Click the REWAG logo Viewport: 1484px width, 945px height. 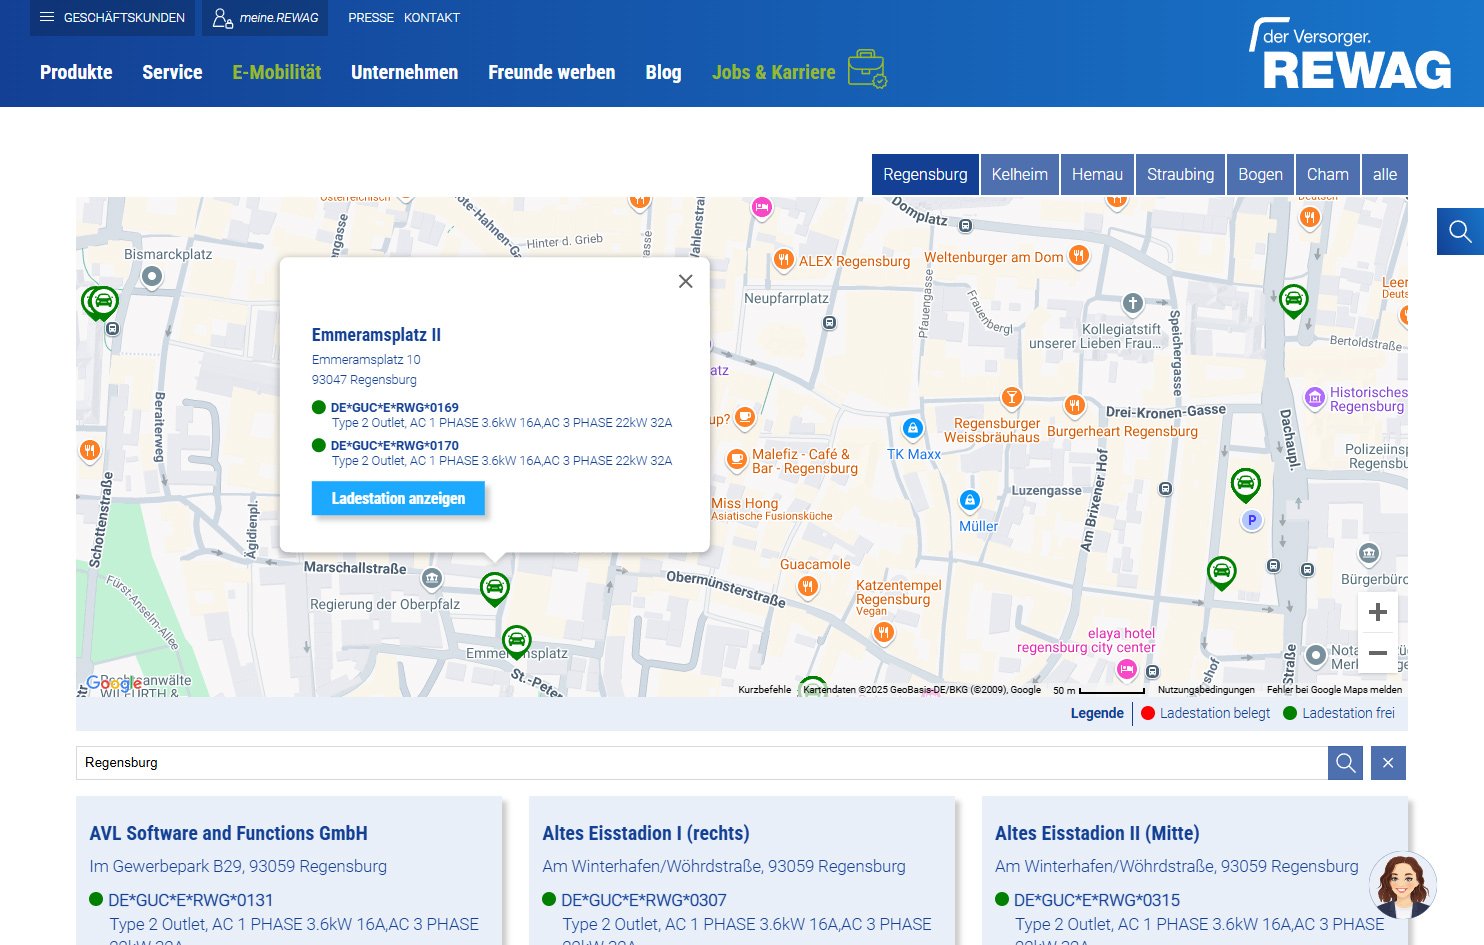1350,55
